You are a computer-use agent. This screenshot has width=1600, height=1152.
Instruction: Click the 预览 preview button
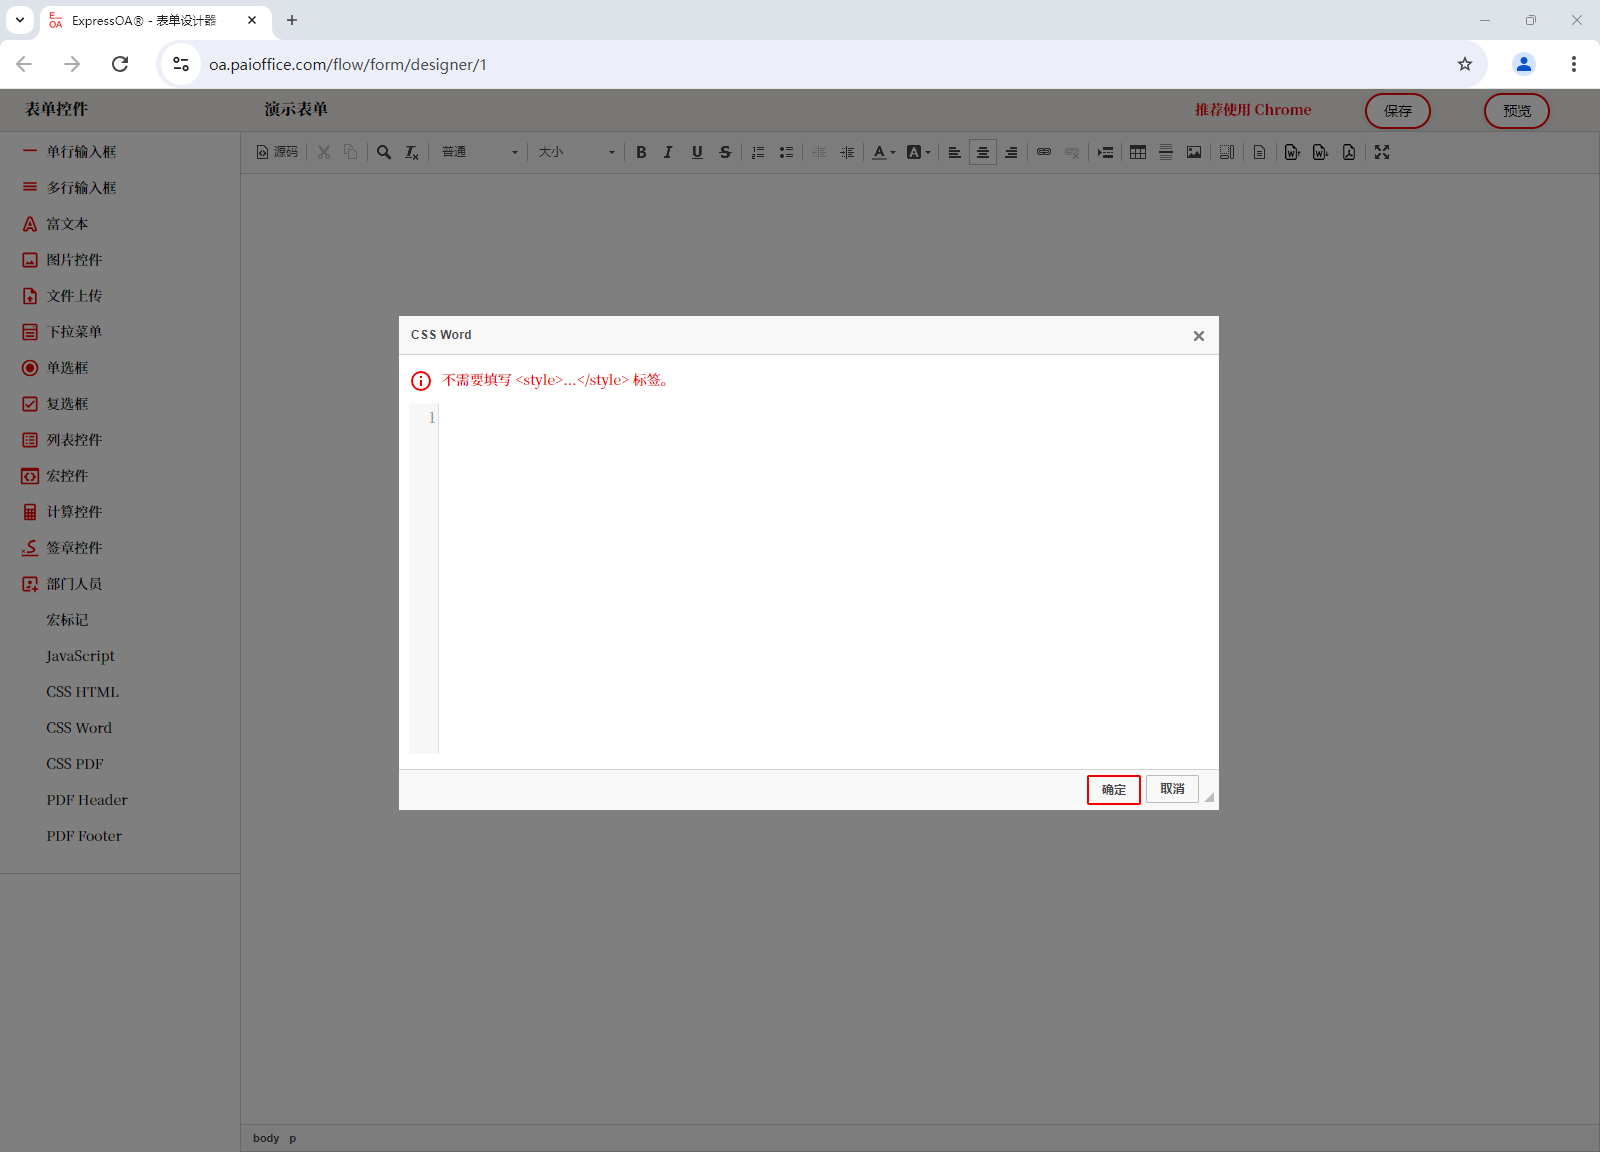click(1517, 111)
